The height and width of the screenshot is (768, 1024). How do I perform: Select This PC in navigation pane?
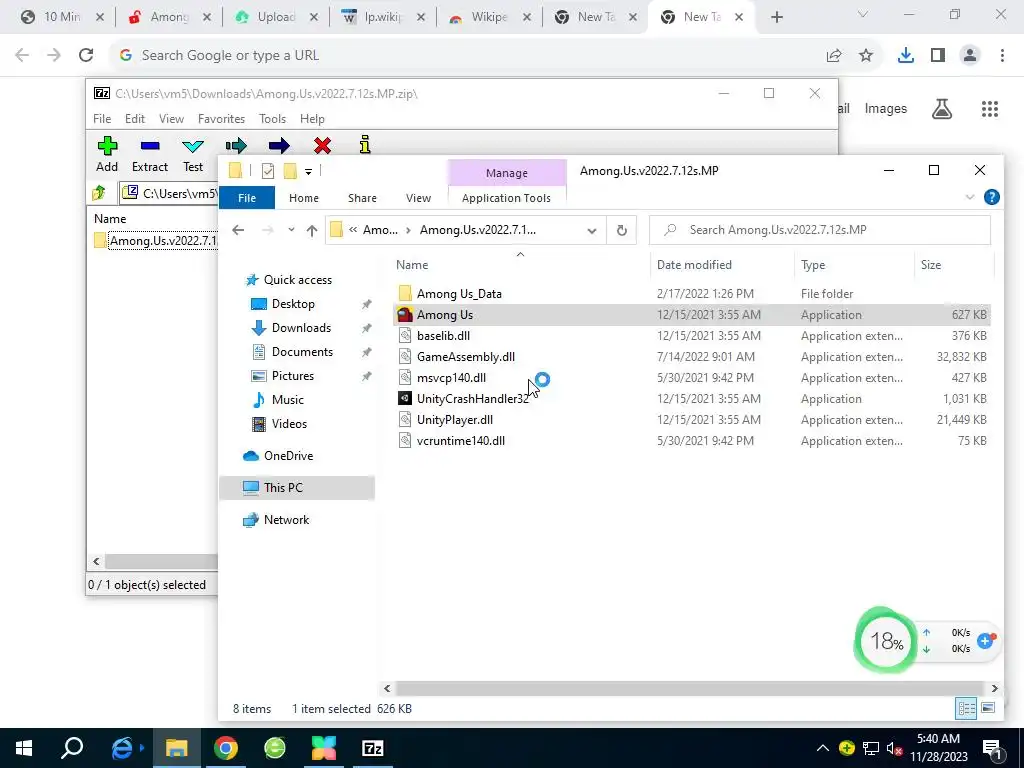(x=283, y=488)
